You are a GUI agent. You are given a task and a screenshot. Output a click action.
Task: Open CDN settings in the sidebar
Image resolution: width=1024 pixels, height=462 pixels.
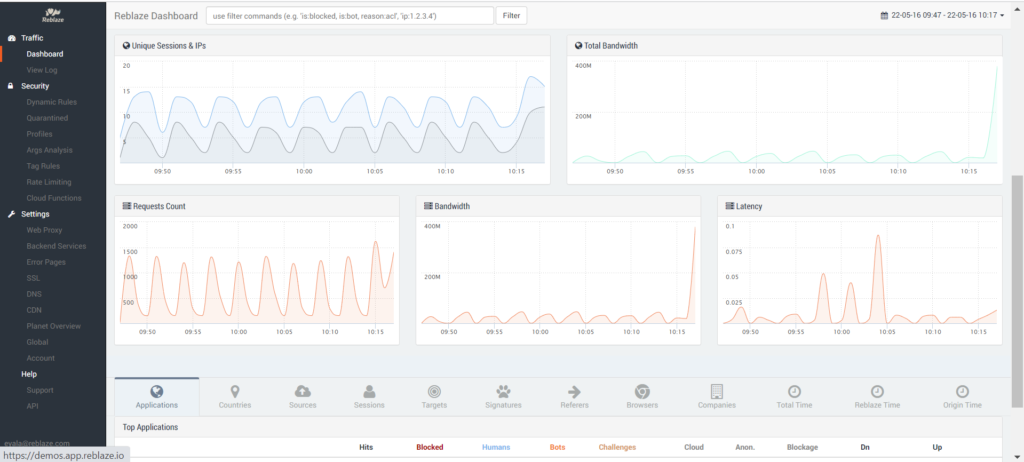point(34,310)
